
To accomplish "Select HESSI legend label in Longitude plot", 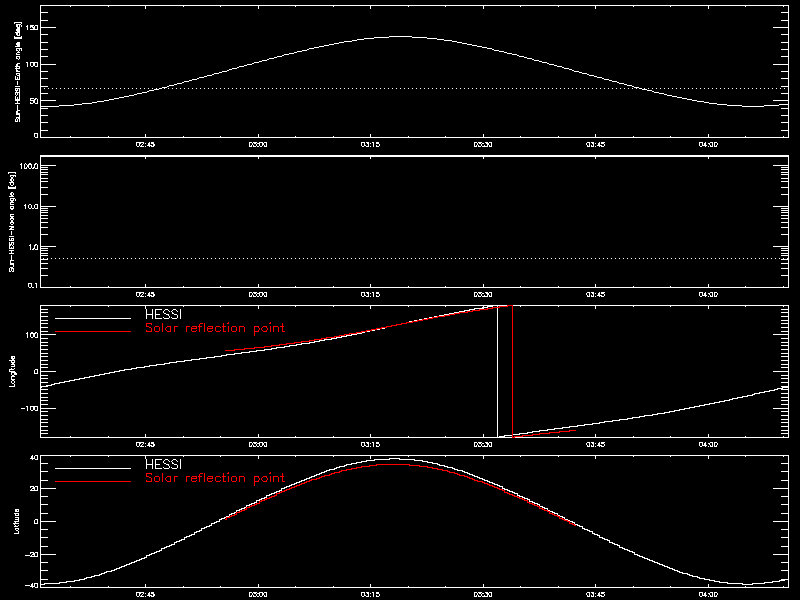I will [163, 314].
